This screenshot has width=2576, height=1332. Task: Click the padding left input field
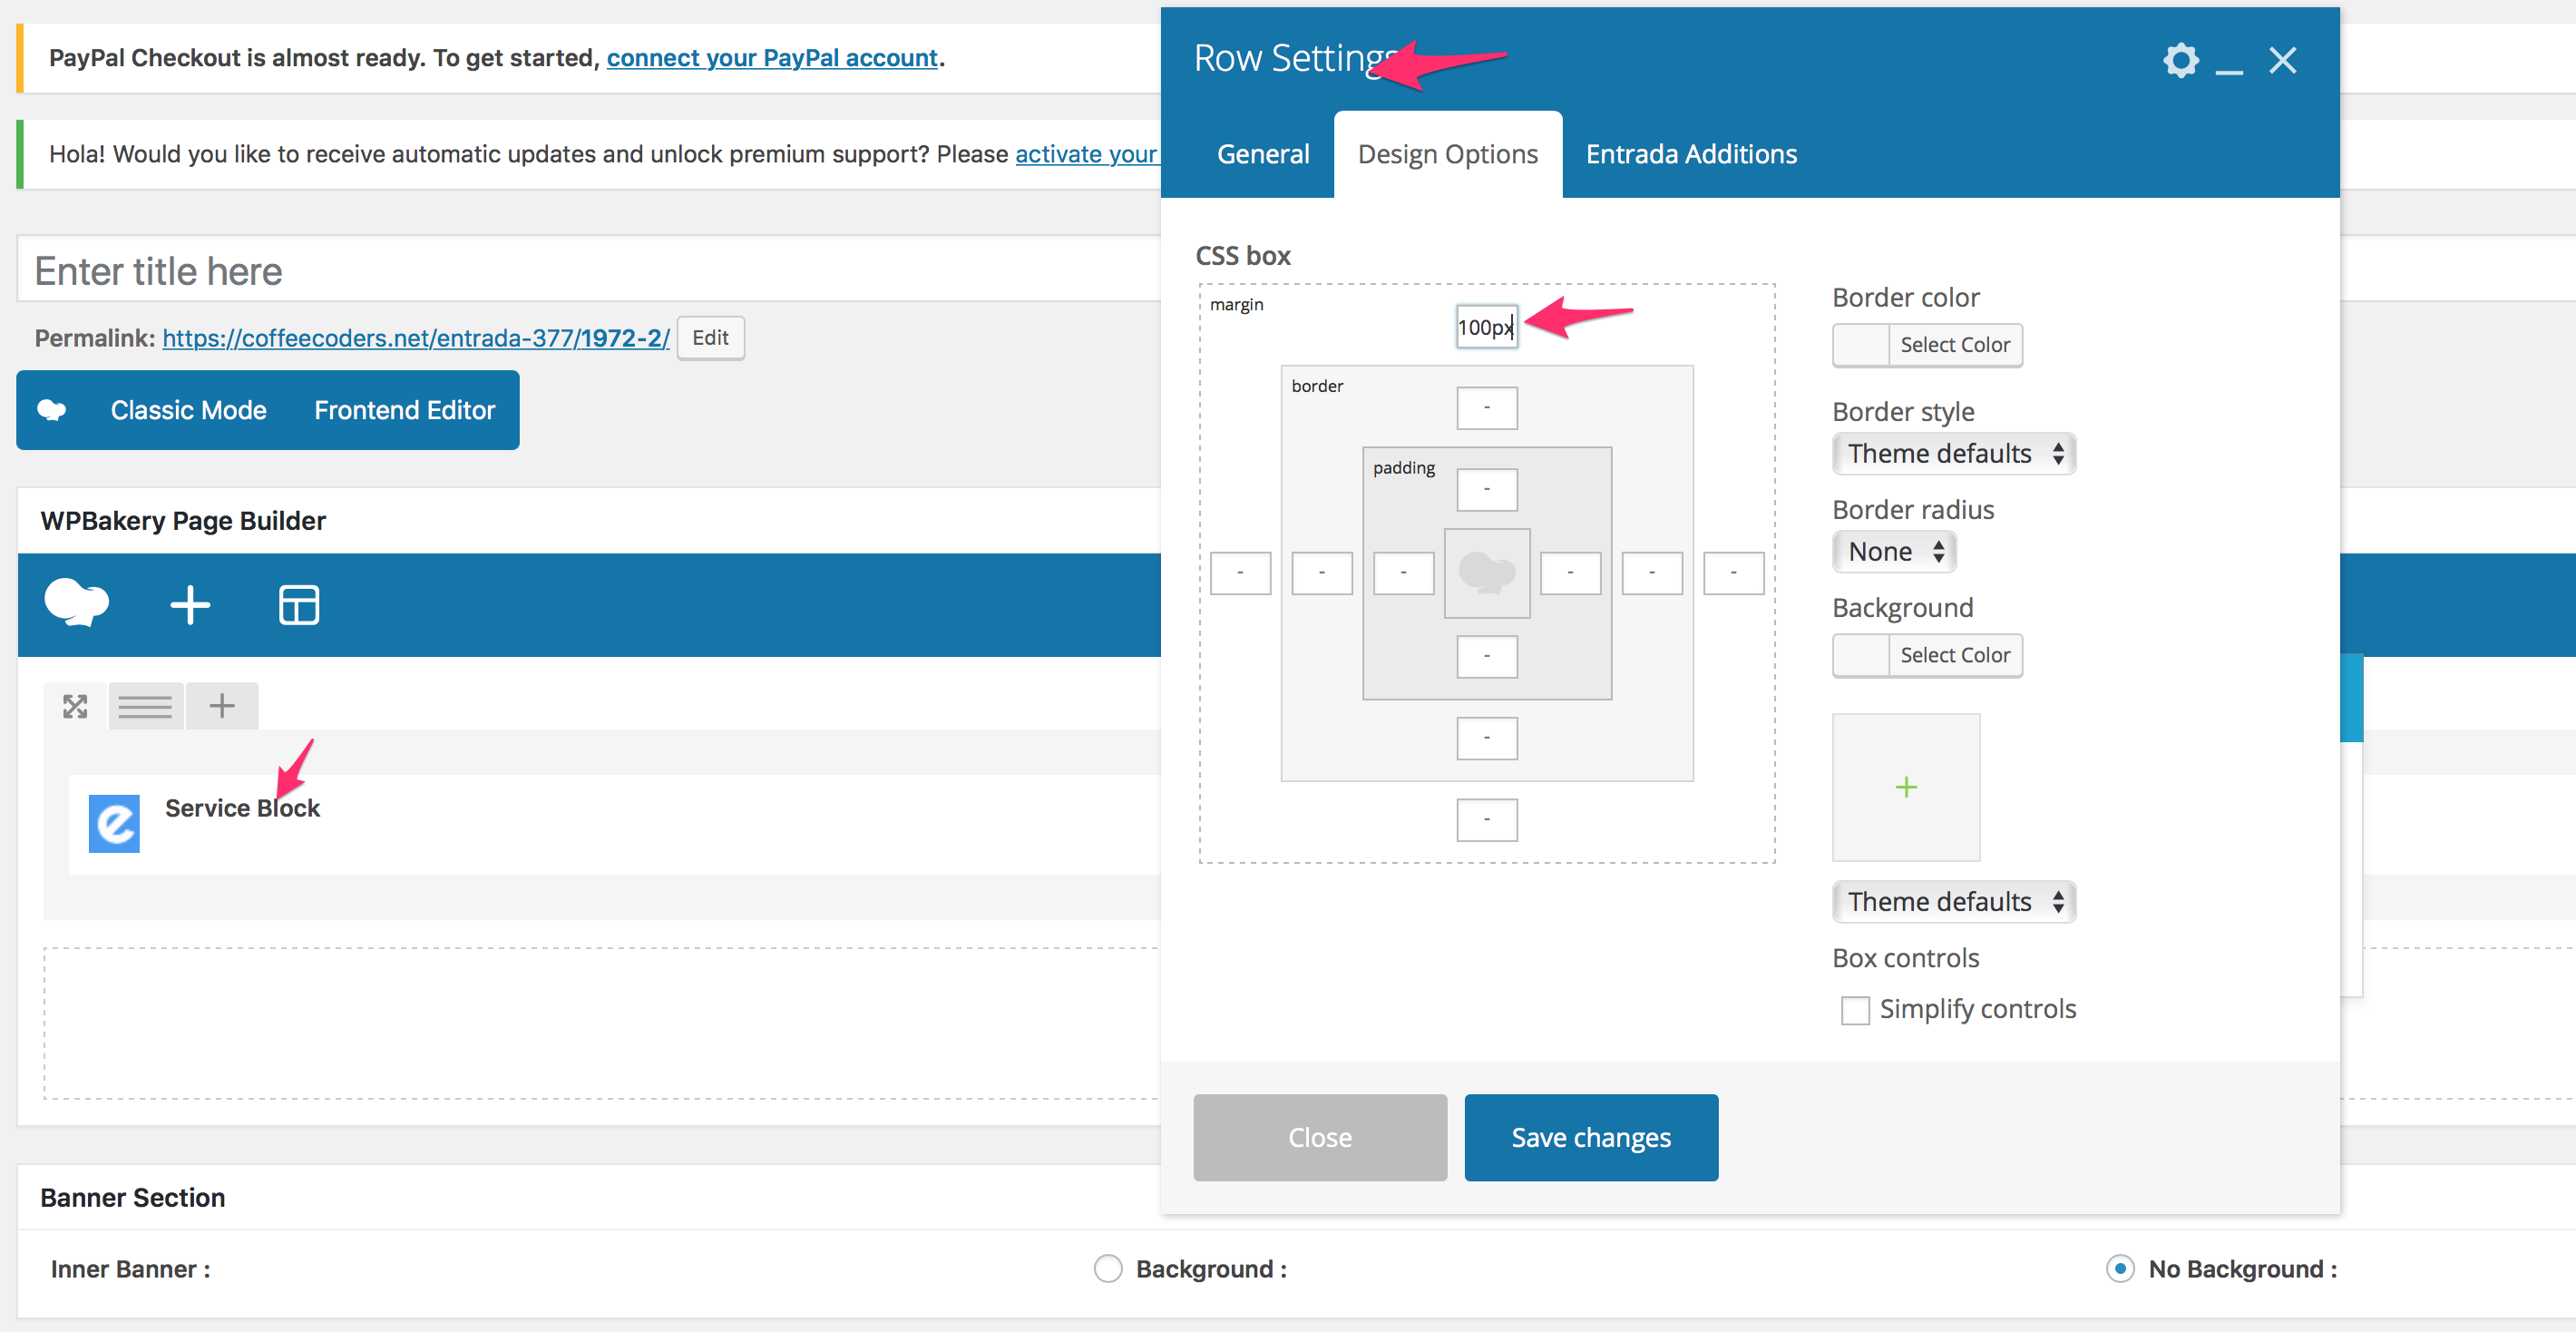click(1404, 573)
